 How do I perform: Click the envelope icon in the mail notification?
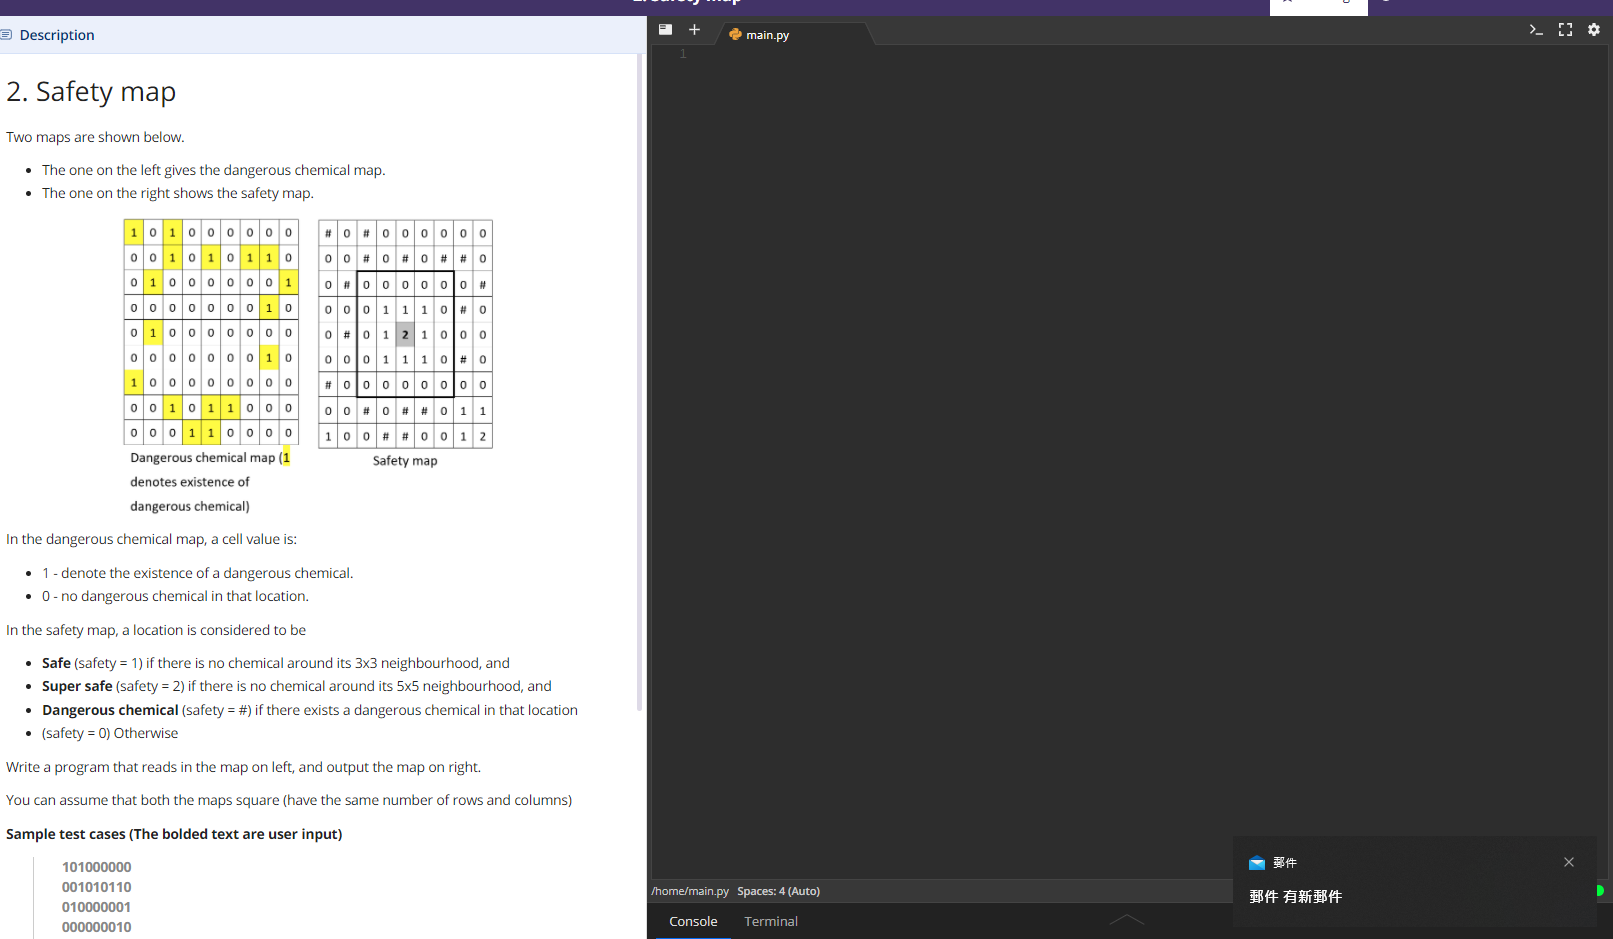pyautogui.click(x=1256, y=862)
